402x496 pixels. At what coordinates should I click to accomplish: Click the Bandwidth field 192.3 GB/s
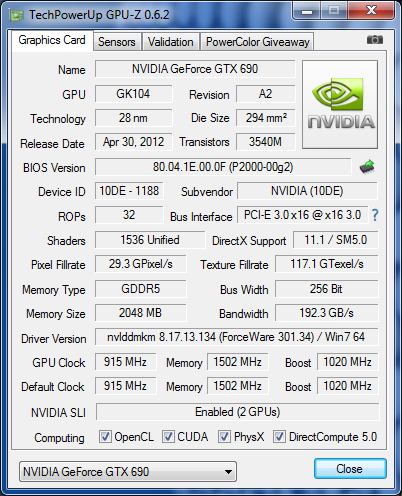pyautogui.click(x=327, y=313)
